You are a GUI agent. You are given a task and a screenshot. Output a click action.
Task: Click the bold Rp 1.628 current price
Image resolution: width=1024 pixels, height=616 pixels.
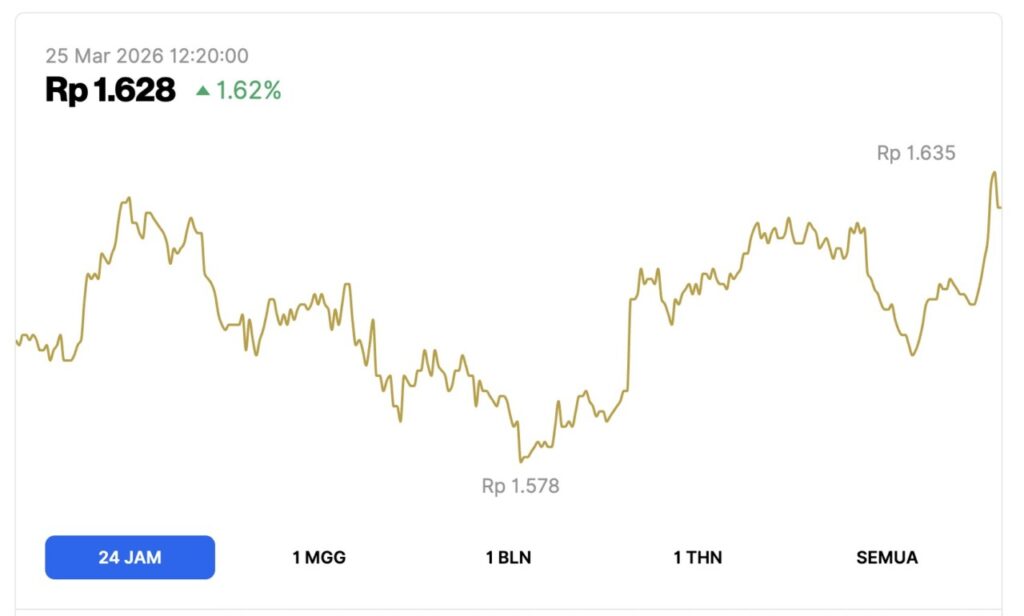click(x=110, y=91)
